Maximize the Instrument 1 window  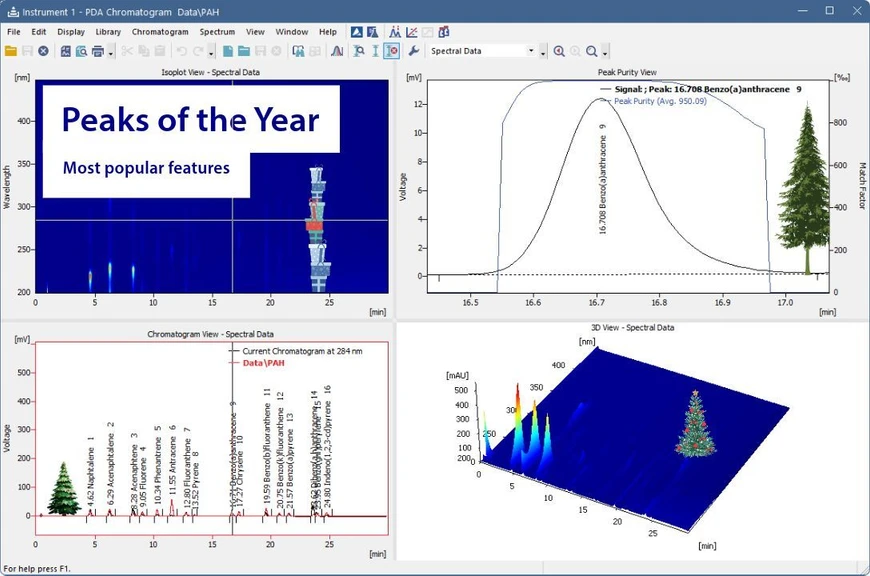coord(829,11)
